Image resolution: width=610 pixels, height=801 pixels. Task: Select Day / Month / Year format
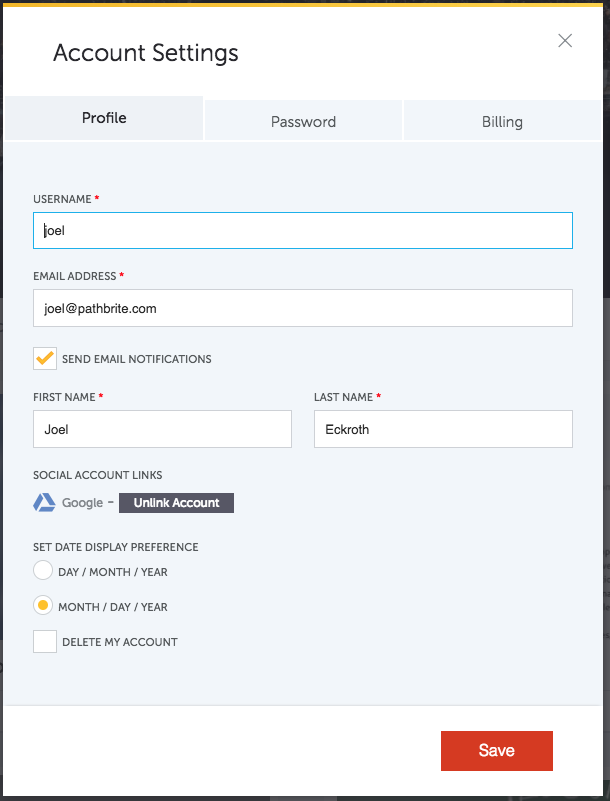pos(43,570)
